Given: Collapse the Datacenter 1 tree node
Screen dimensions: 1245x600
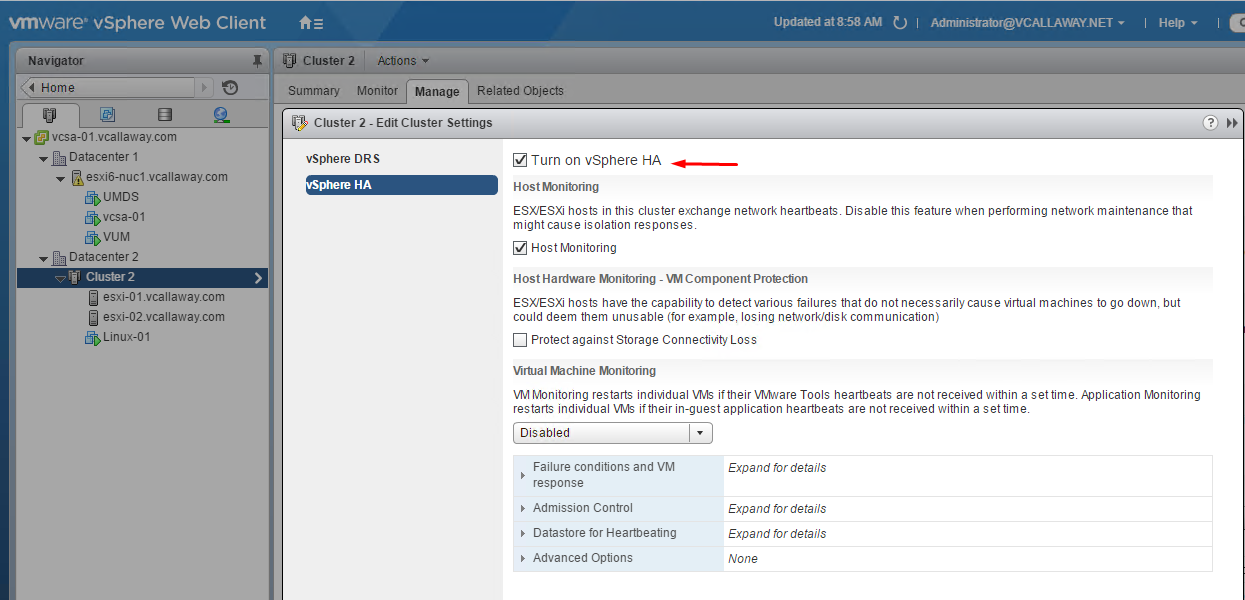Looking at the screenshot, I should pyautogui.click(x=44, y=158).
